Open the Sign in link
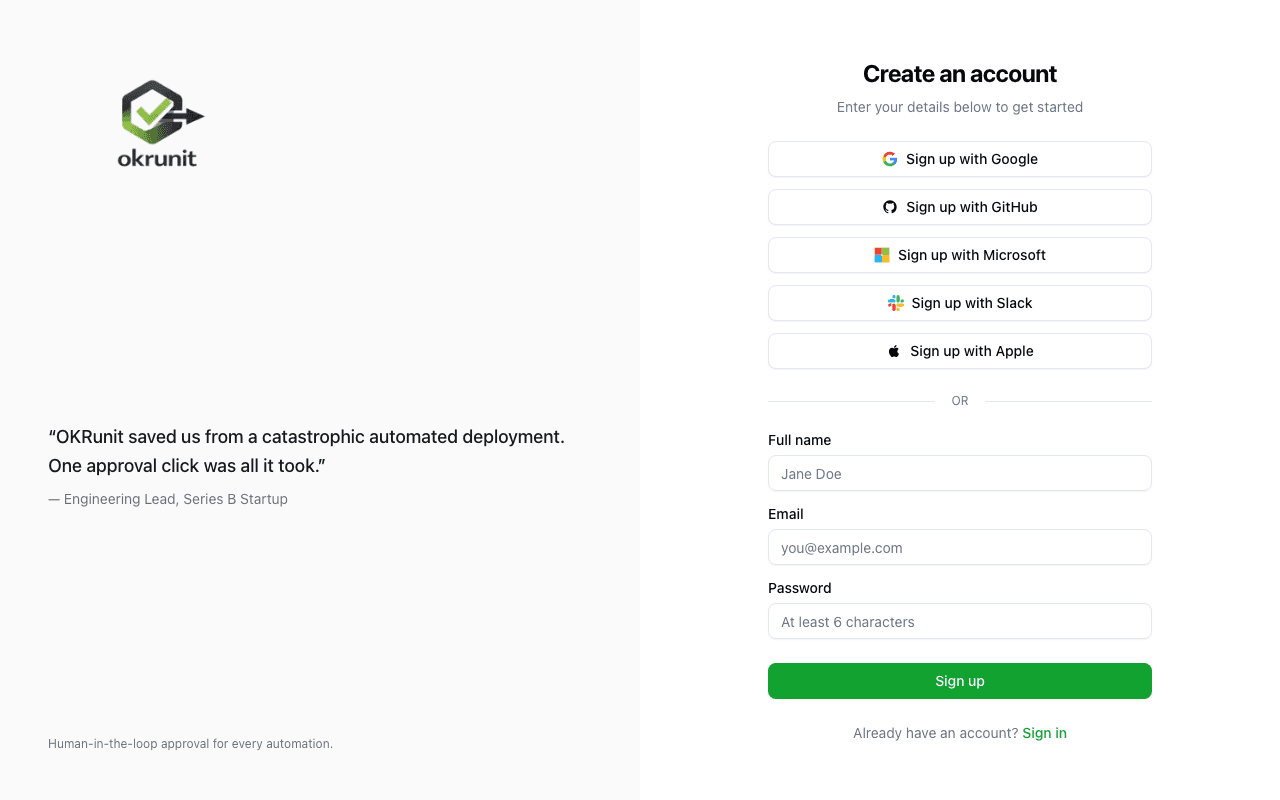The width and height of the screenshot is (1280, 800). [1044, 733]
